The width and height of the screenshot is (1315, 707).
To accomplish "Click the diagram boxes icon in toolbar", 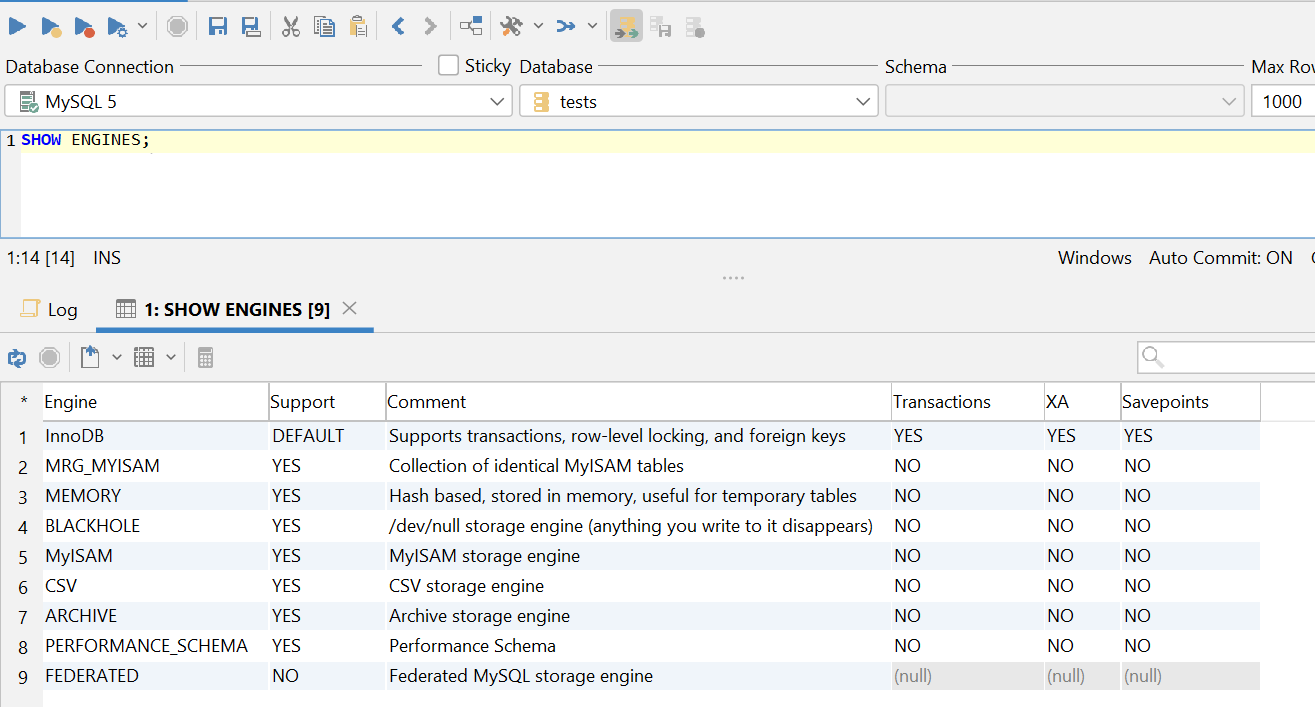I will point(471,26).
